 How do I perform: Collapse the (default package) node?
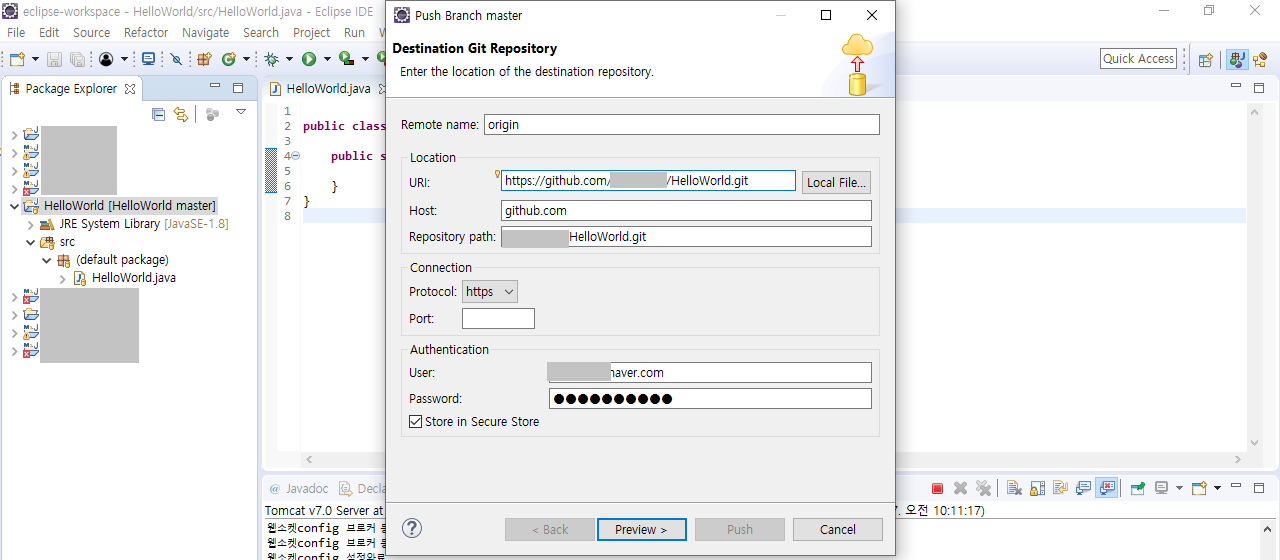46,260
